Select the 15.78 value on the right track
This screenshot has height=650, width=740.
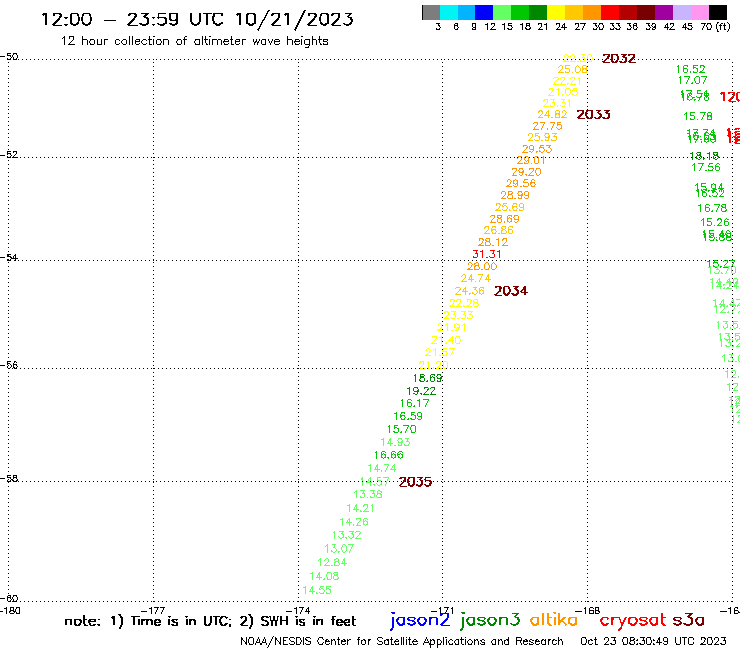click(698, 116)
